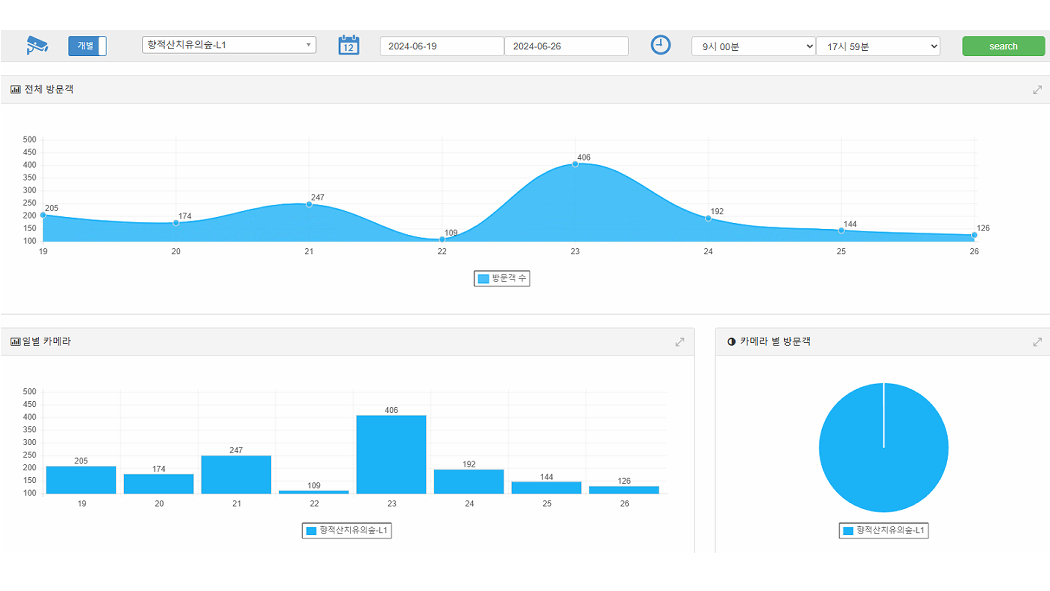This screenshot has width=1050, height=591.
Task: Click the 406 peak point on line chart
Action: point(575,163)
